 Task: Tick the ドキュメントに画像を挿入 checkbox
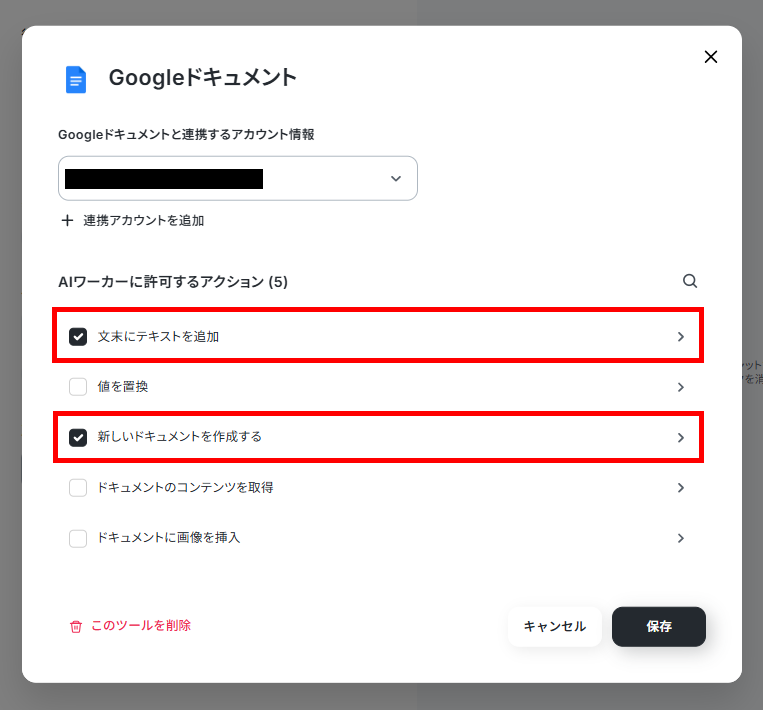click(x=78, y=538)
